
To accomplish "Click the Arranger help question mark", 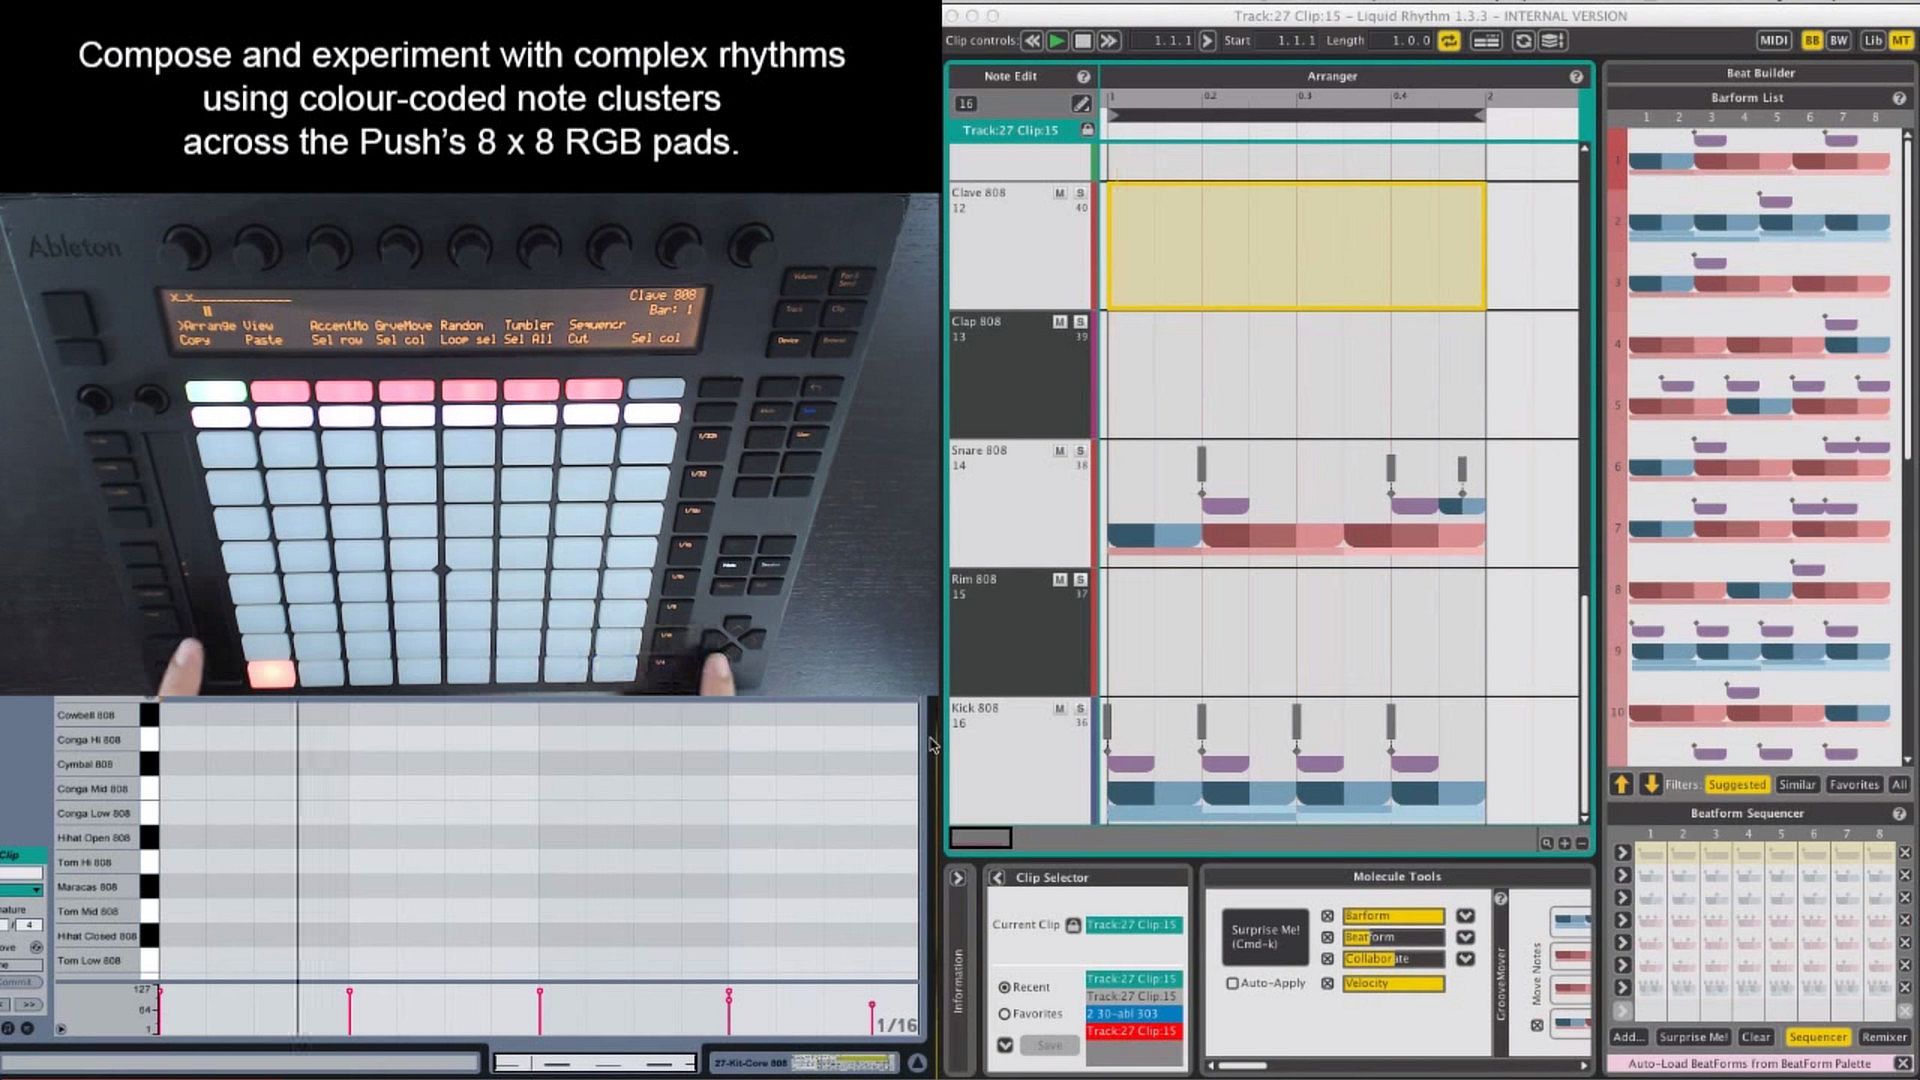I will point(1576,77).
